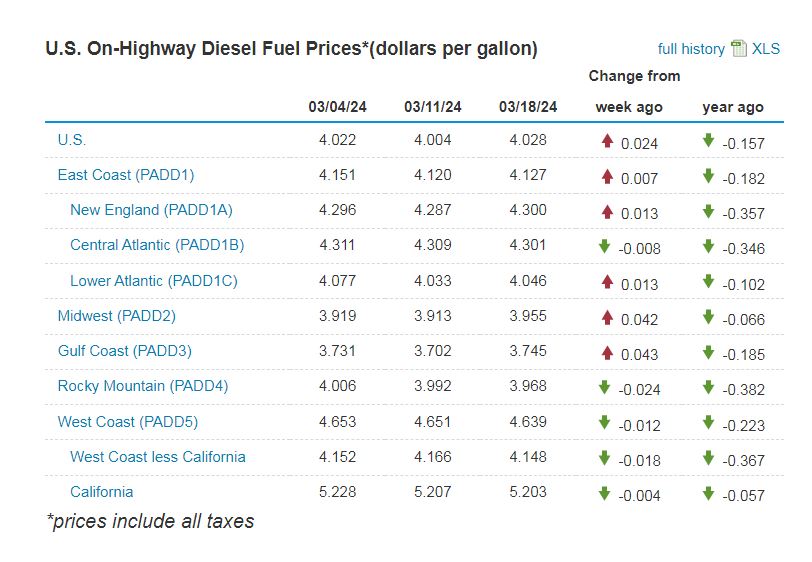Image resolution: width=812 pixels, height=562 pixels.
Task: Click red up arrow in Midwest row
Action: [x=607, y=317]
